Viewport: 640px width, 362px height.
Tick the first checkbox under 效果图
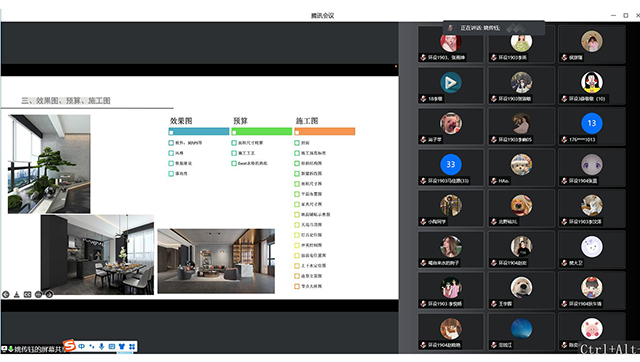[171, 143]
